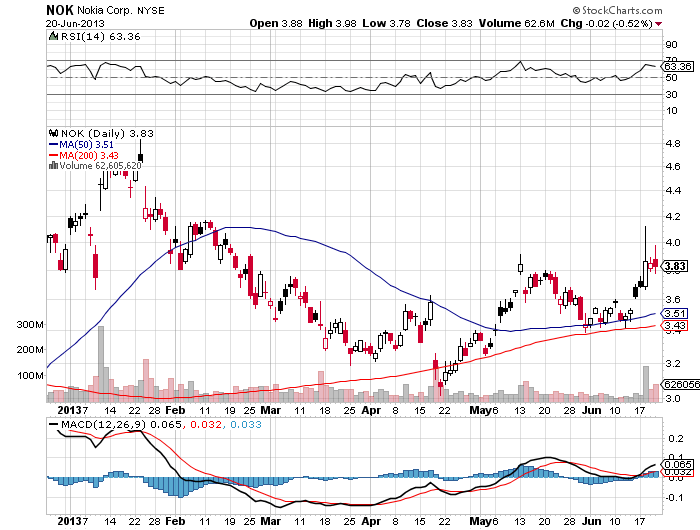
Task: Click the red 3.43 MA(200) price tag
Action: pos(675,326)
